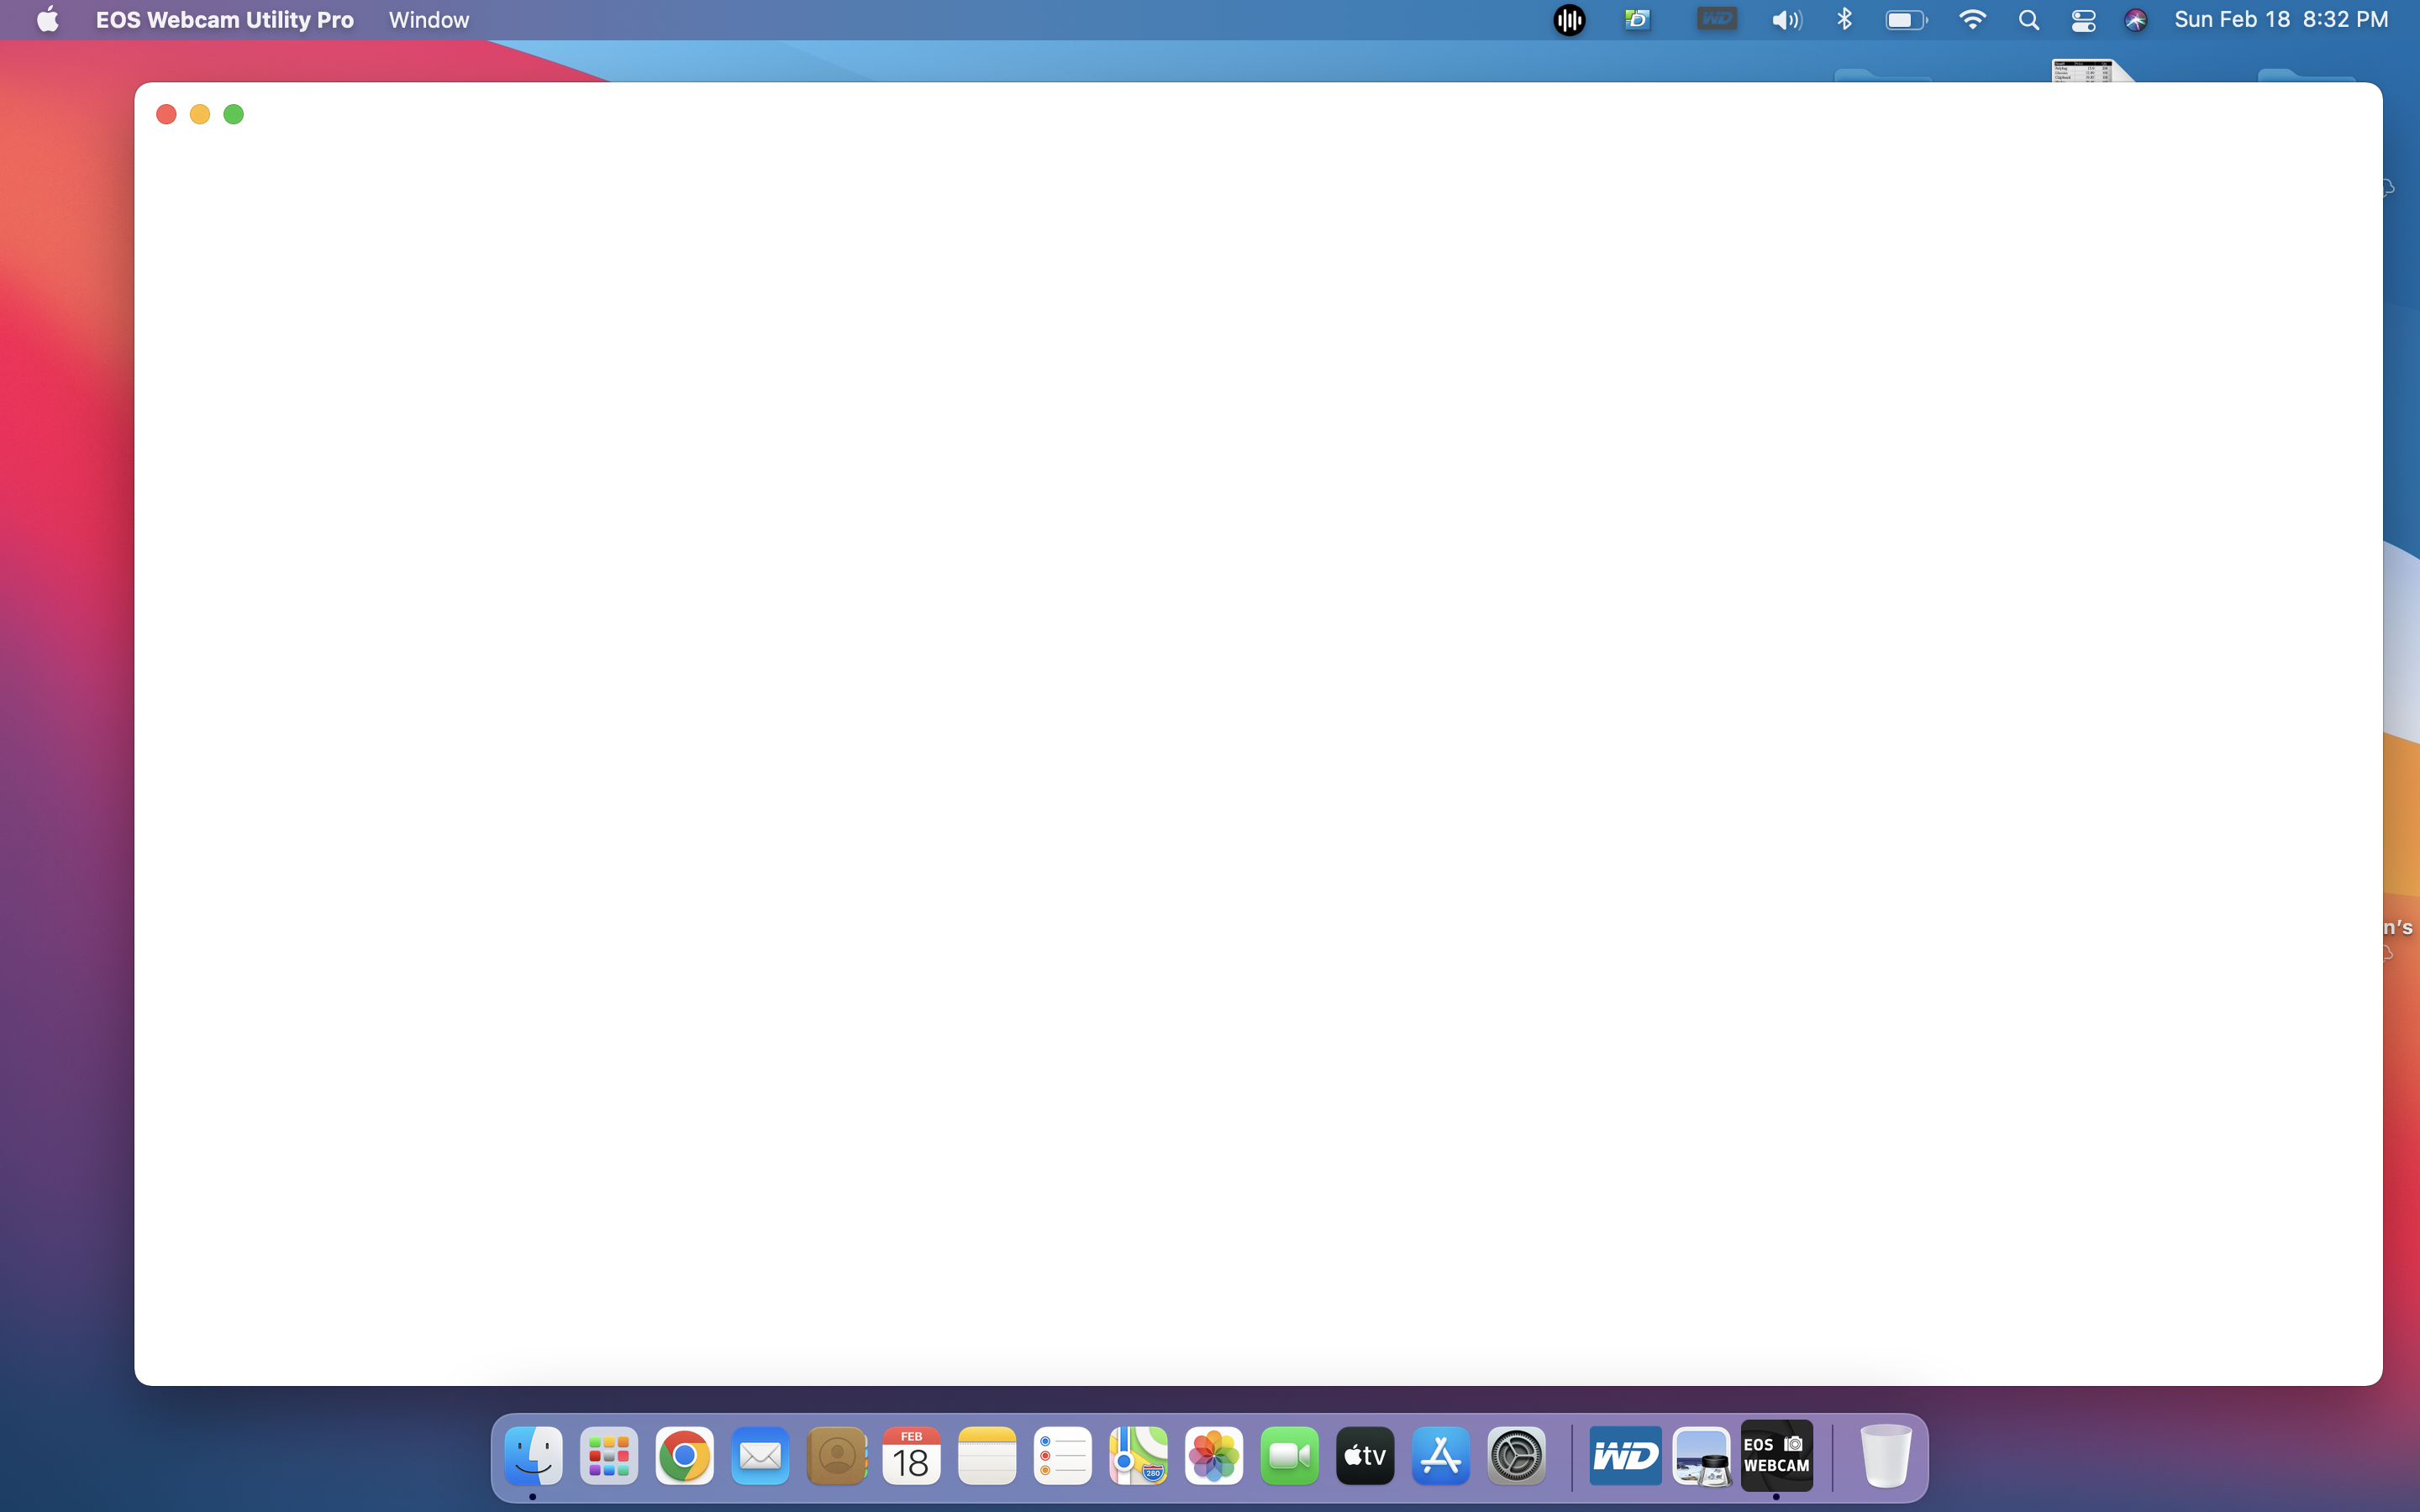
Task: Open the Wi-Fi status menu
Action: tap(1971, 19)
